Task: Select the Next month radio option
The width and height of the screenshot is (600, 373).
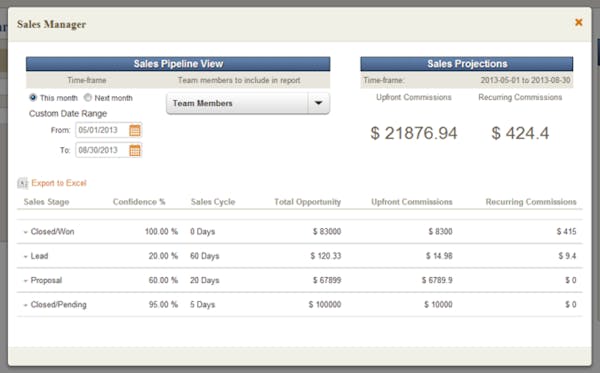Action: tap(88, 98)
